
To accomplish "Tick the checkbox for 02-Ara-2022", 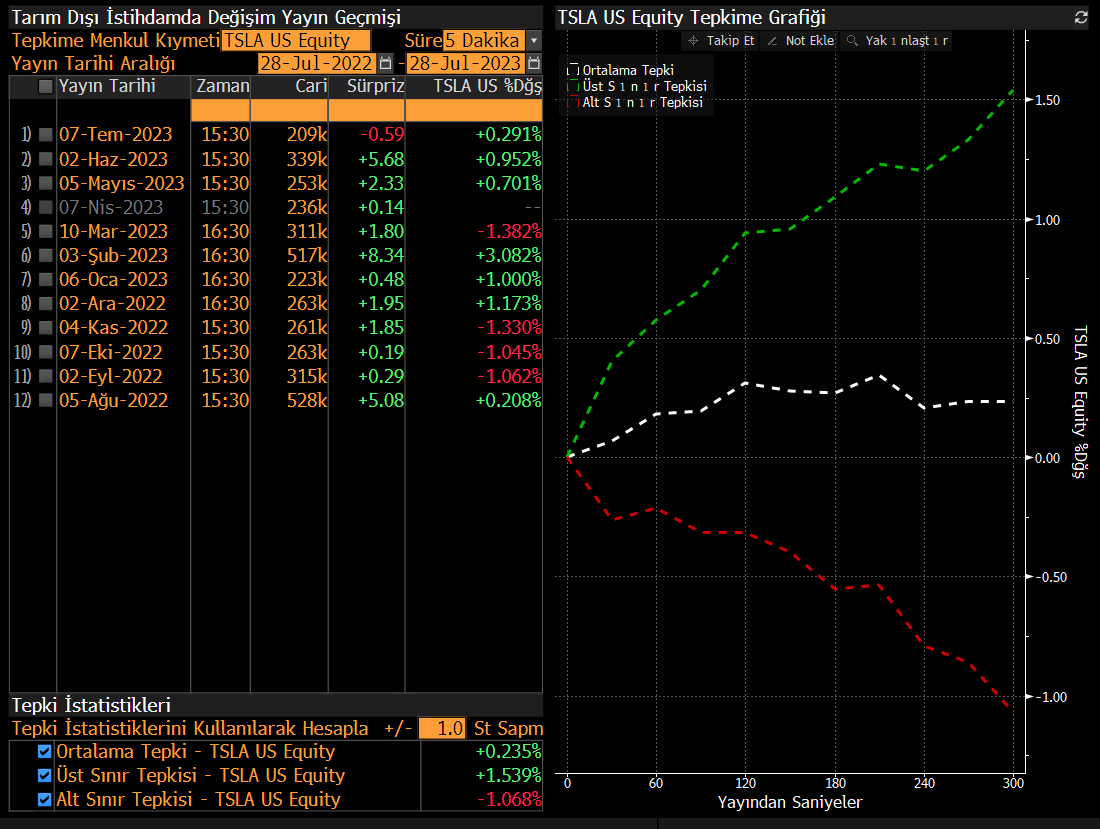I will [46, 303].
